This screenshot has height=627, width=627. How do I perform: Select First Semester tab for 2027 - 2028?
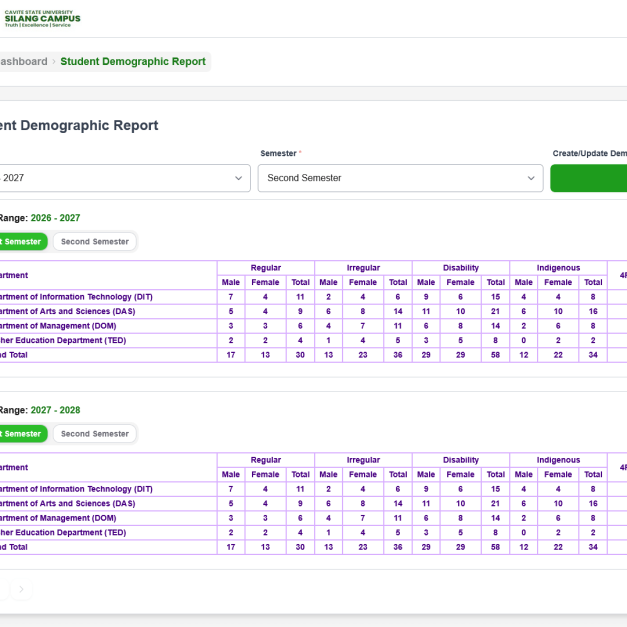[x=23, y=433]
